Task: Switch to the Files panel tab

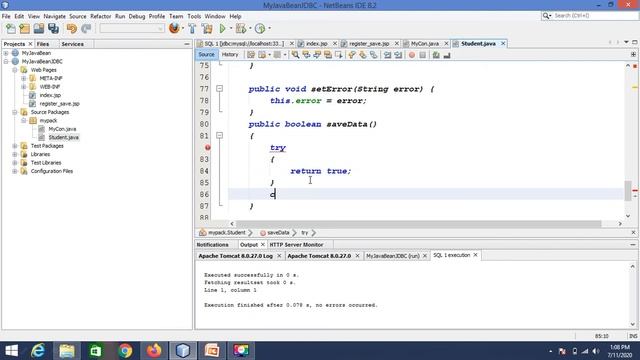Action: [x=43, y=44]
